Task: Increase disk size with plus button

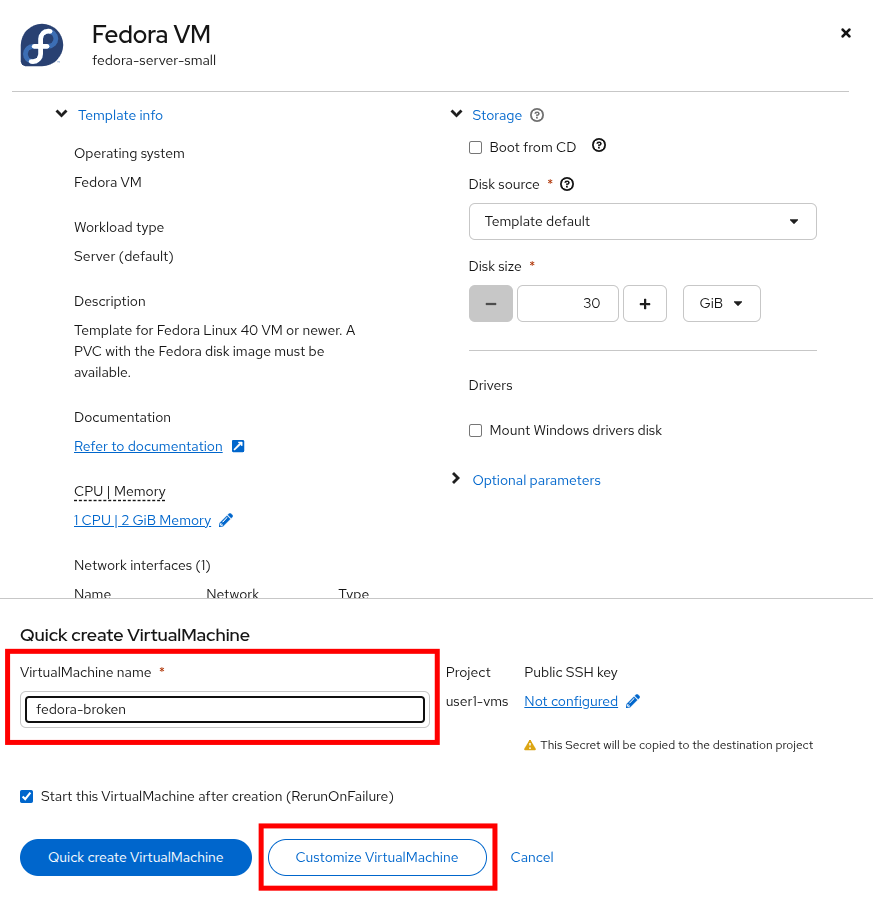Action: tap(645, 304)
